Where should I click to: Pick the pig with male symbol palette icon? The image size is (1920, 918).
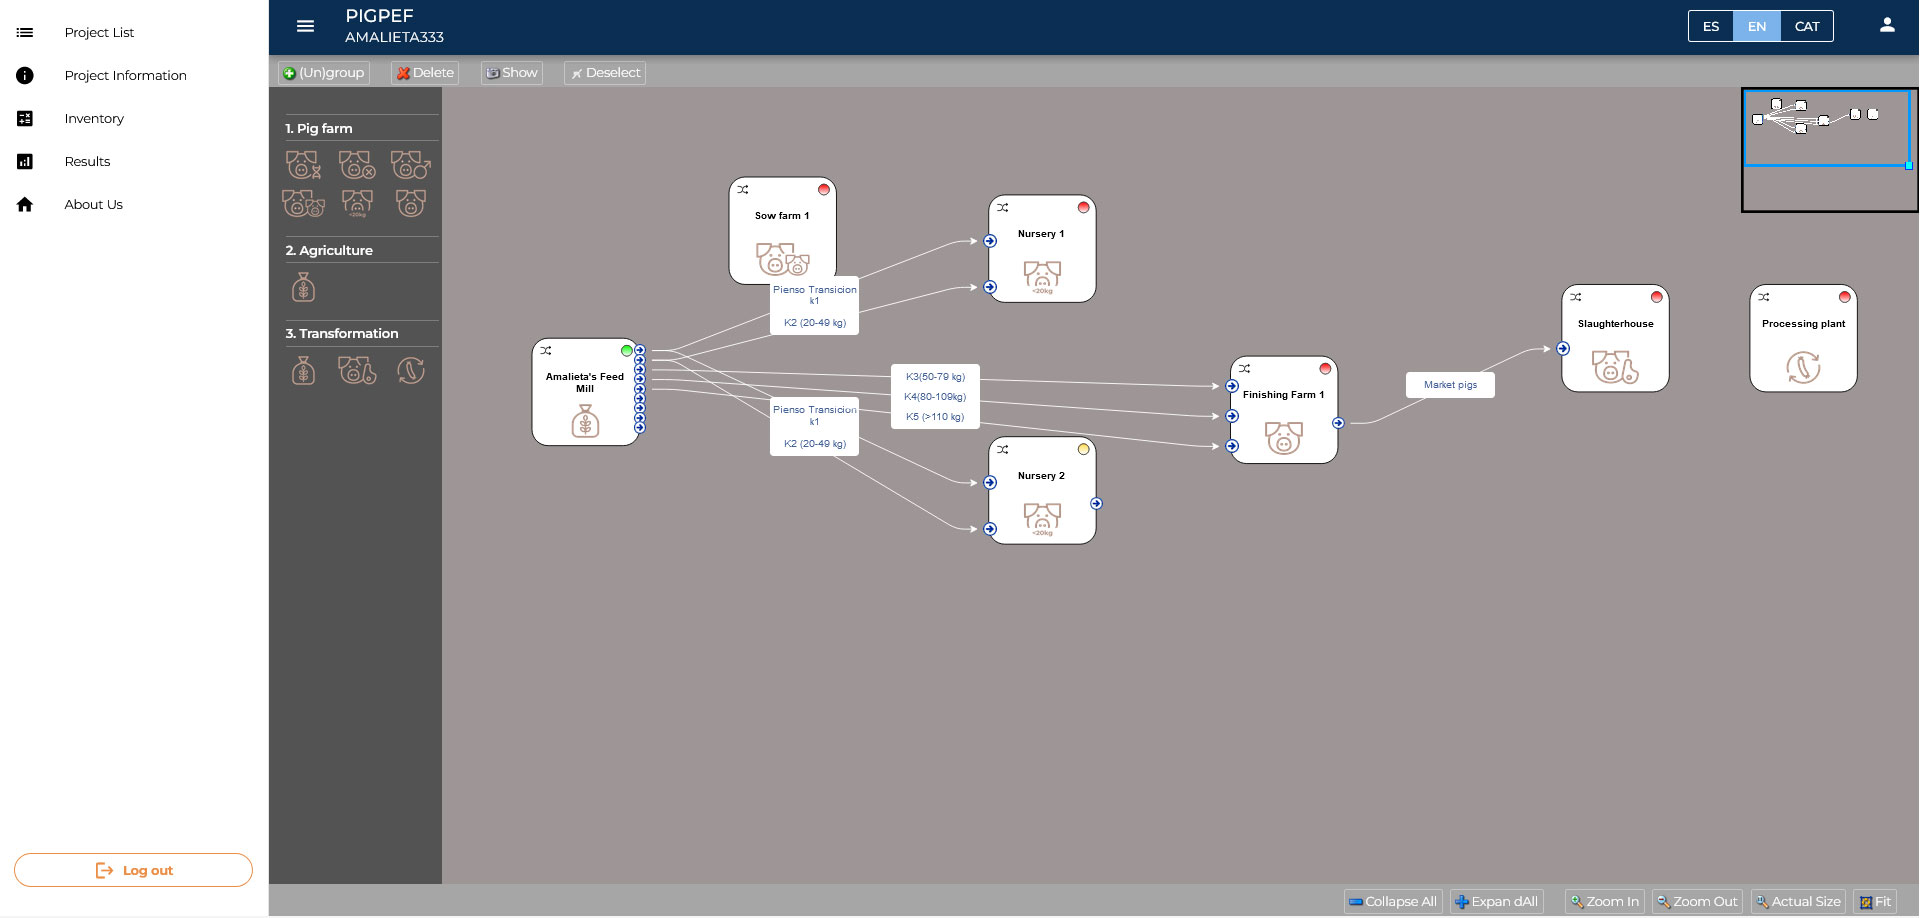(410, 164)
